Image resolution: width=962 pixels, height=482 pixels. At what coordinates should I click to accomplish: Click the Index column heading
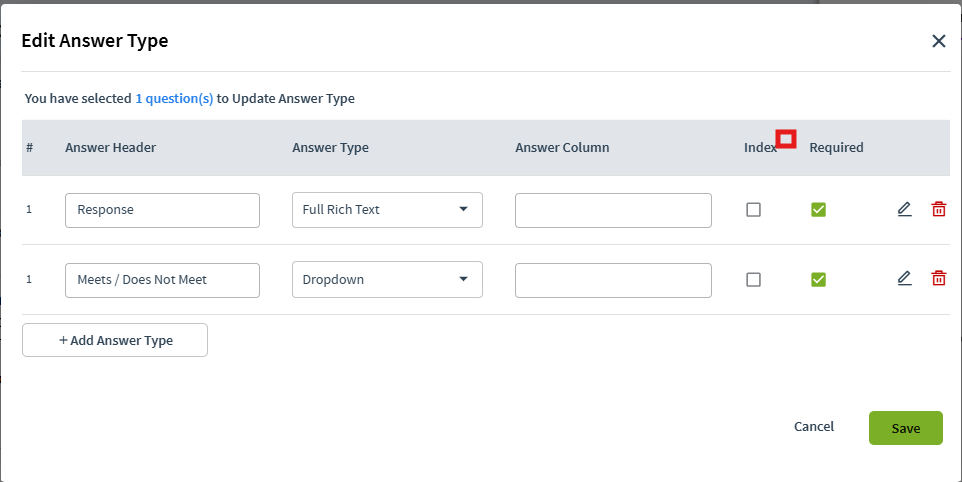pos(760,148)
